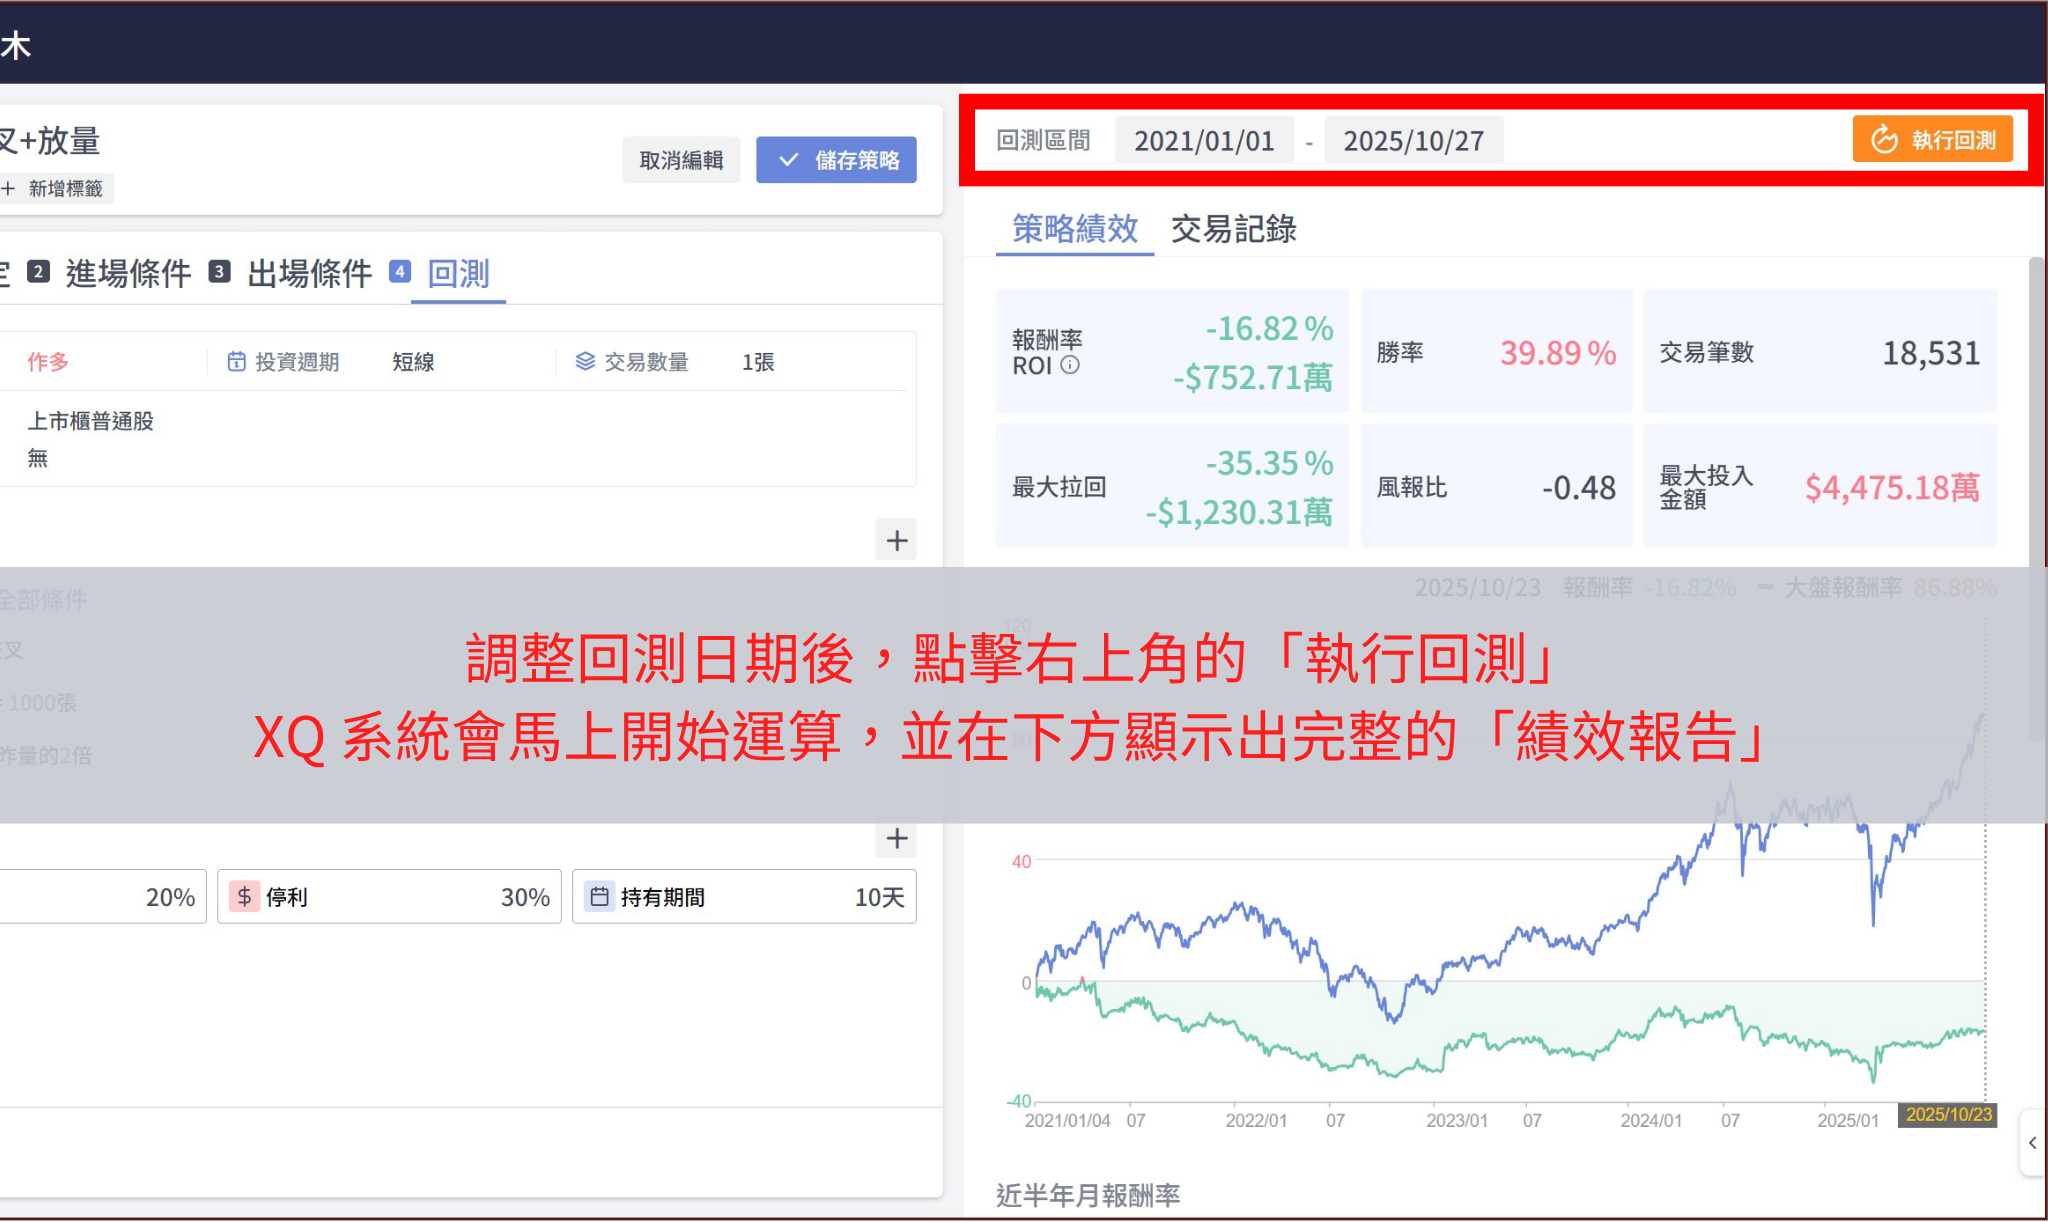Collapse the right panel with the chevron arrow

(x=2033, y=1145)
